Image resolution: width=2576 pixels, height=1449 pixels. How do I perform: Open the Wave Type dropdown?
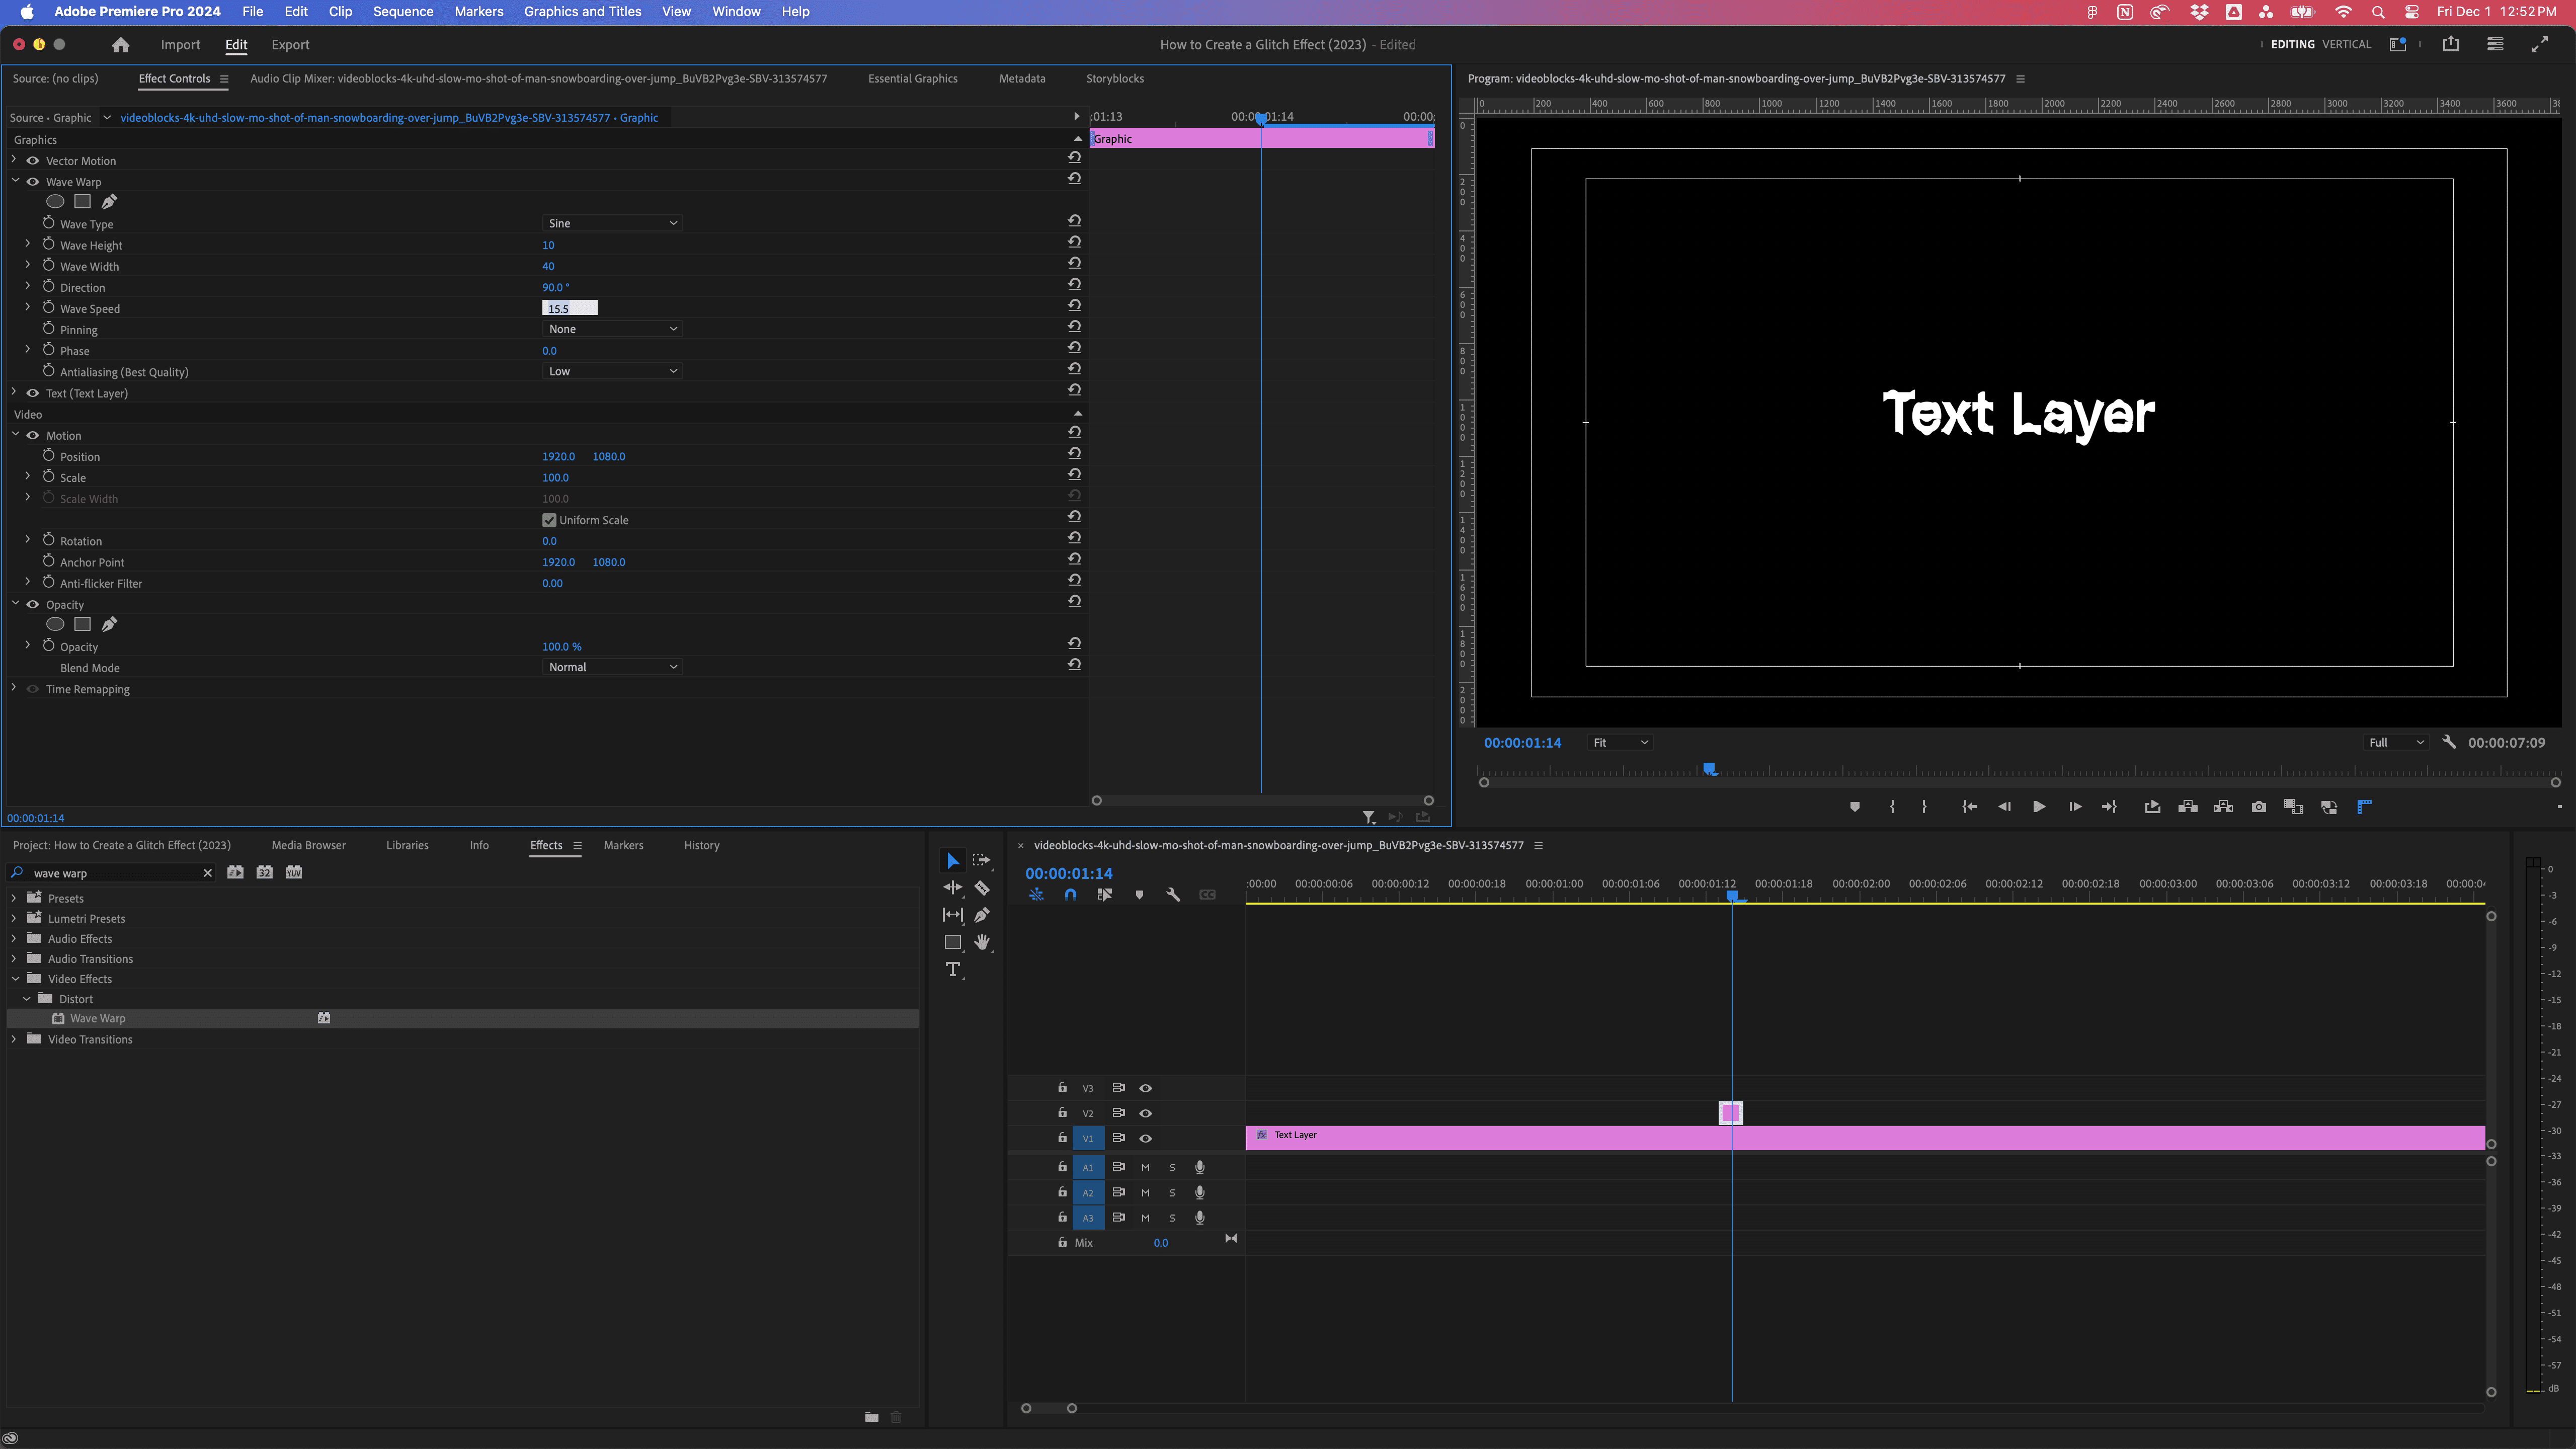(x=612, y=223)
